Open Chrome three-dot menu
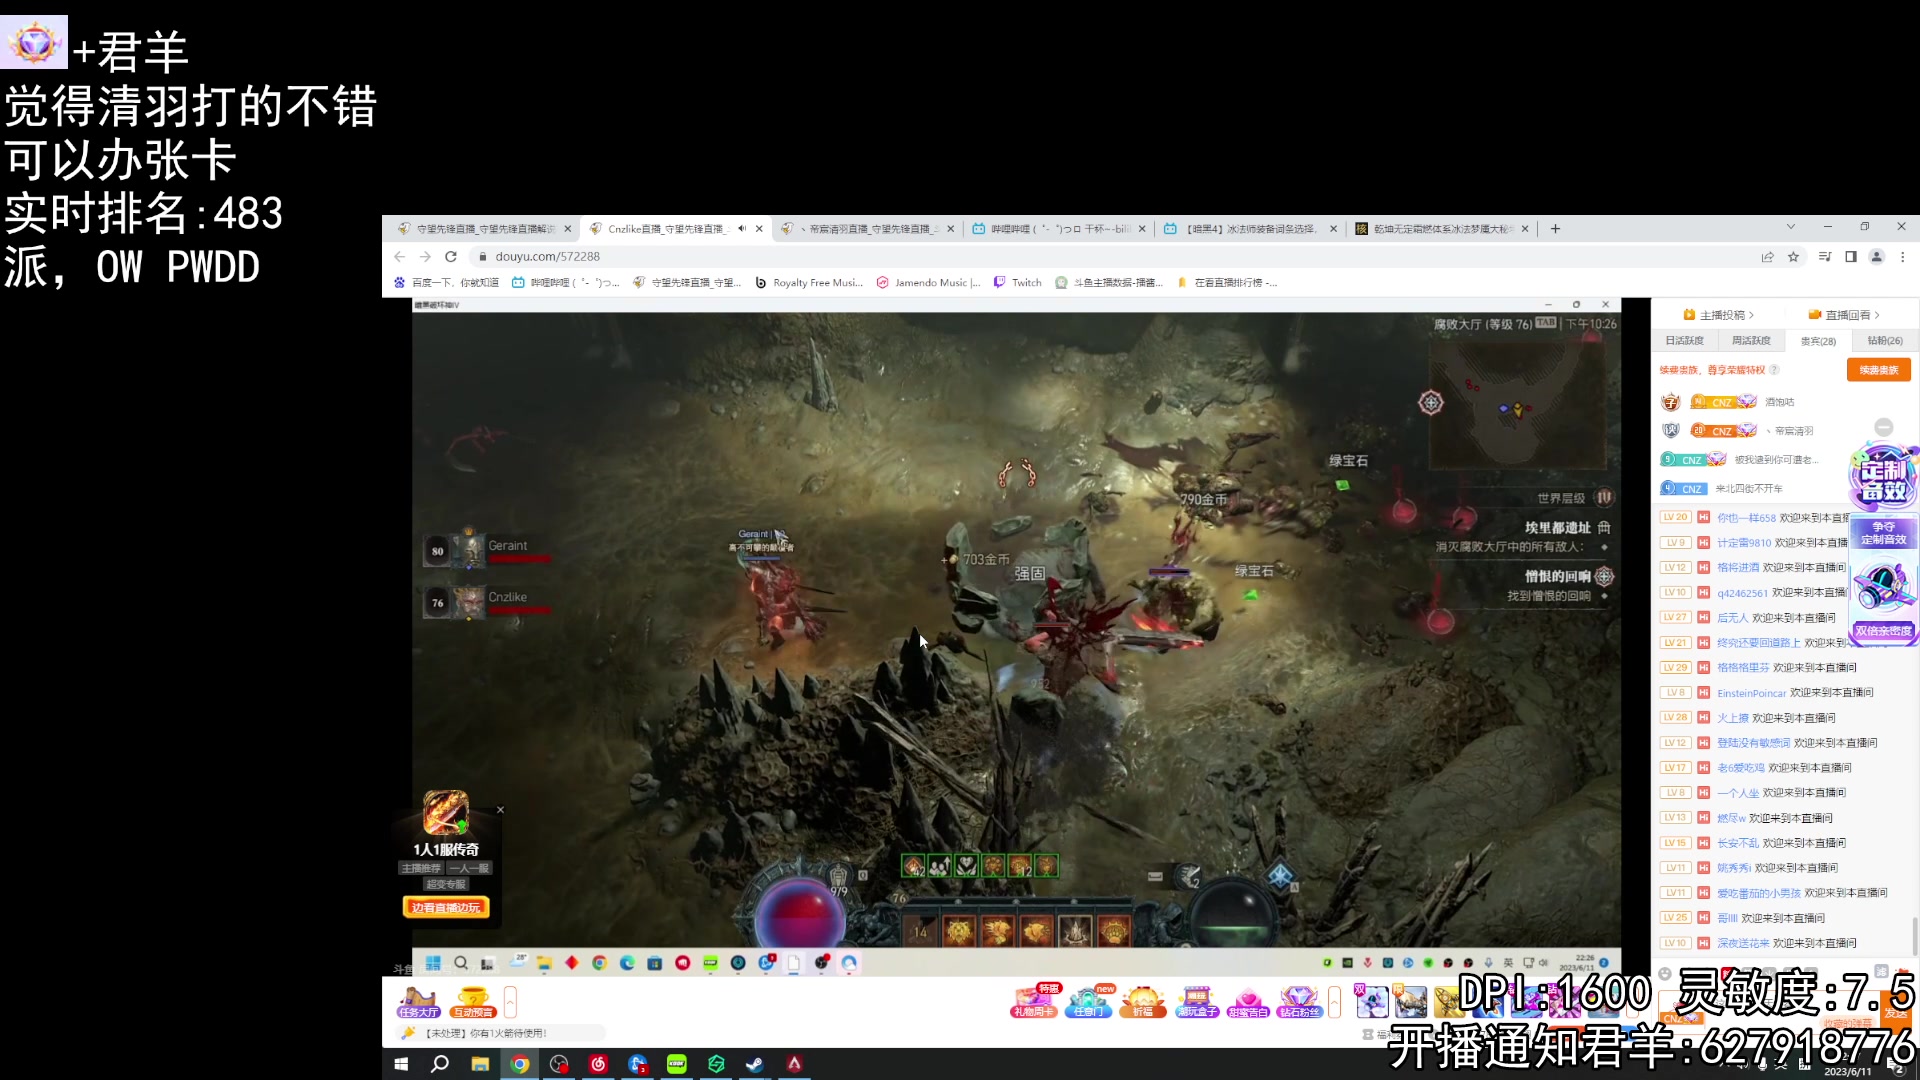 point(1903,257)
